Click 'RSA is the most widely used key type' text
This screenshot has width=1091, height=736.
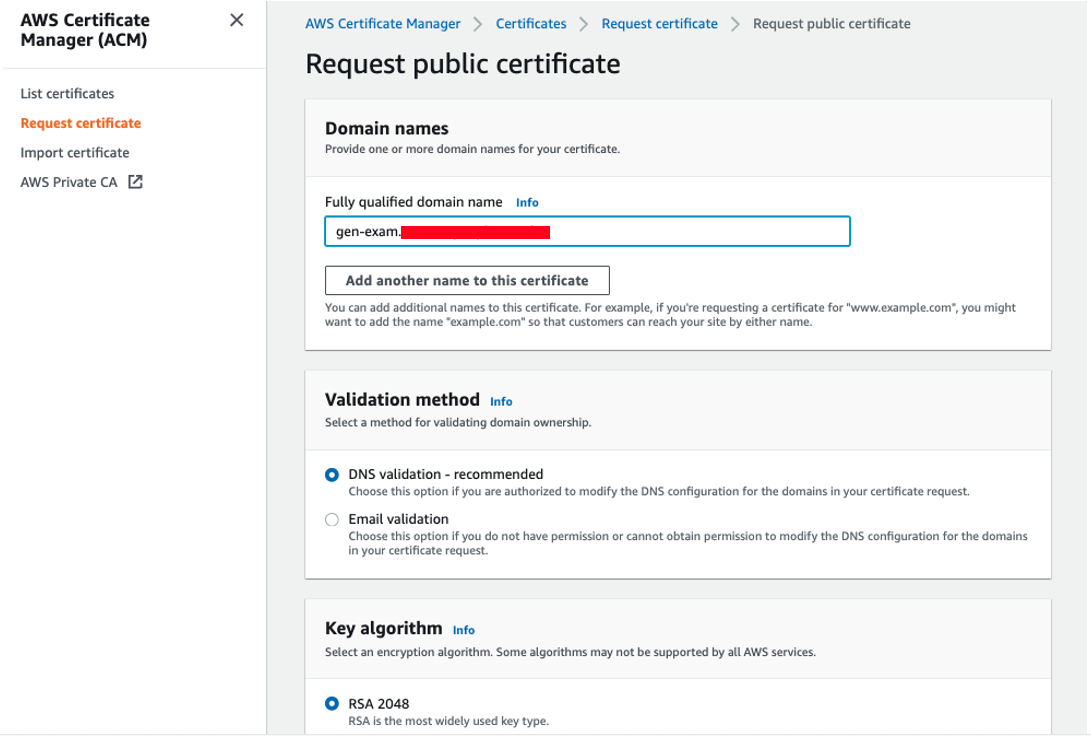[x=449, y=721]
